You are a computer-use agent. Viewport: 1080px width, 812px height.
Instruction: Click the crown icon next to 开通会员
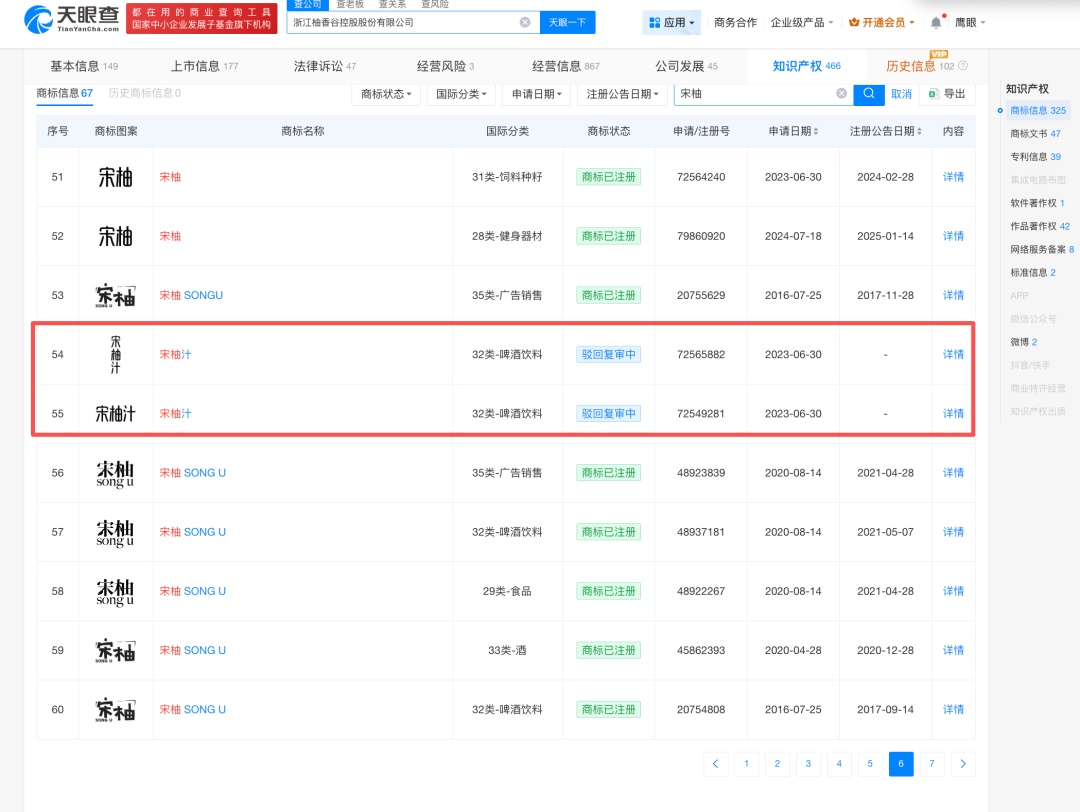click(852, 22)
